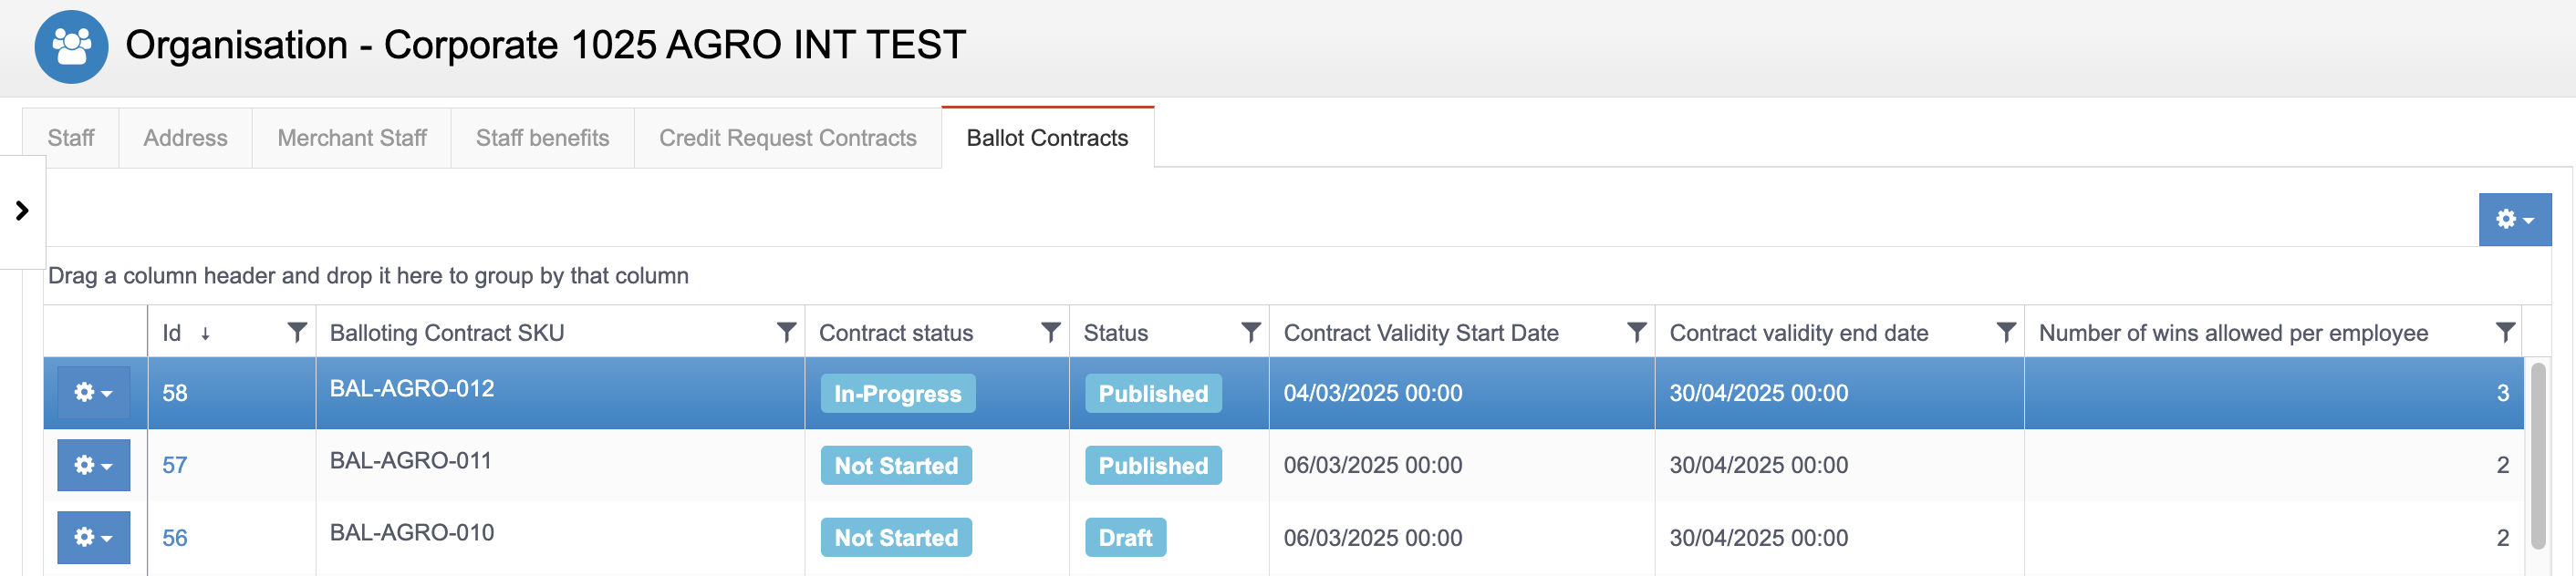Switch to the Staff benefits tab

point(542,138)
